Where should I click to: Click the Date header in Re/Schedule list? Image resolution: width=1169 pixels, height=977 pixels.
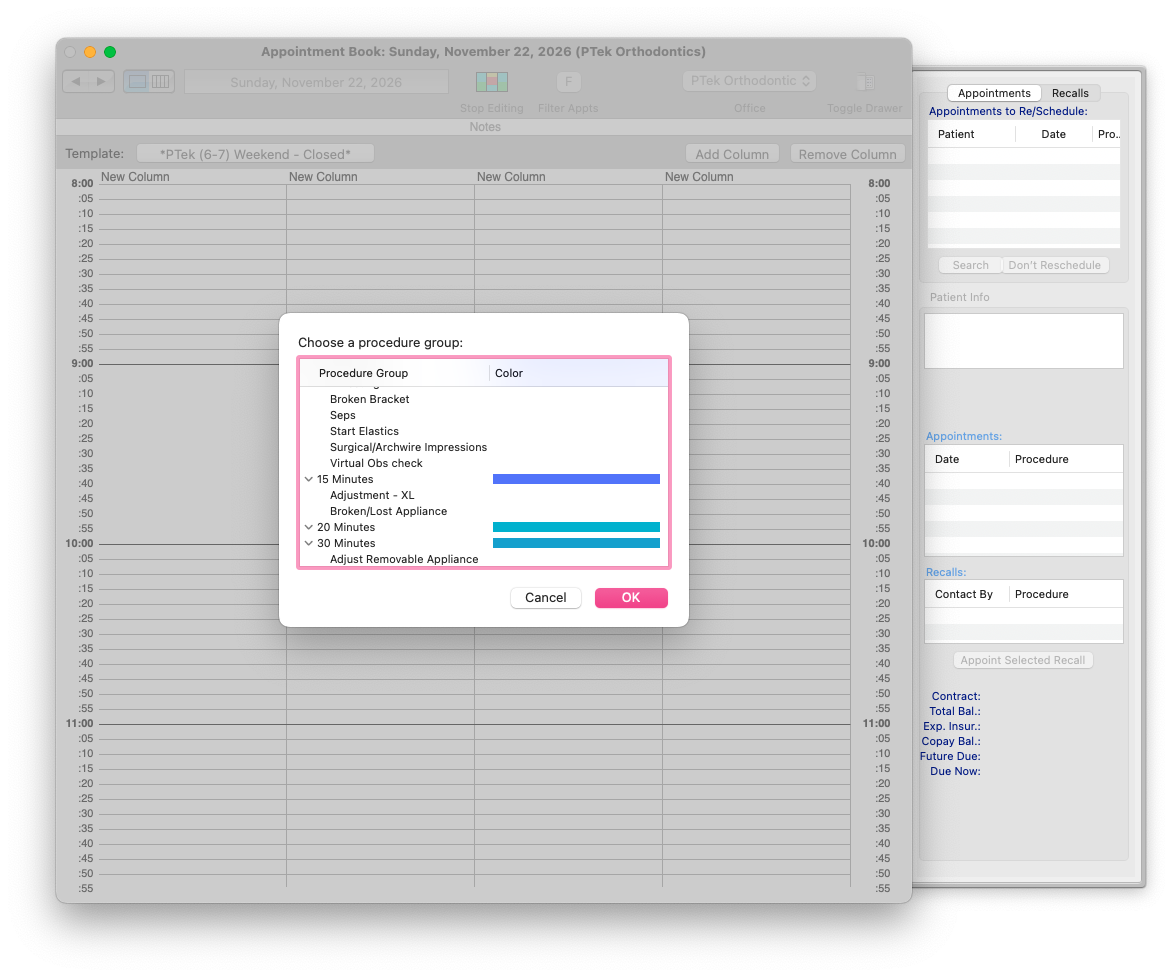click(1053, 134)
